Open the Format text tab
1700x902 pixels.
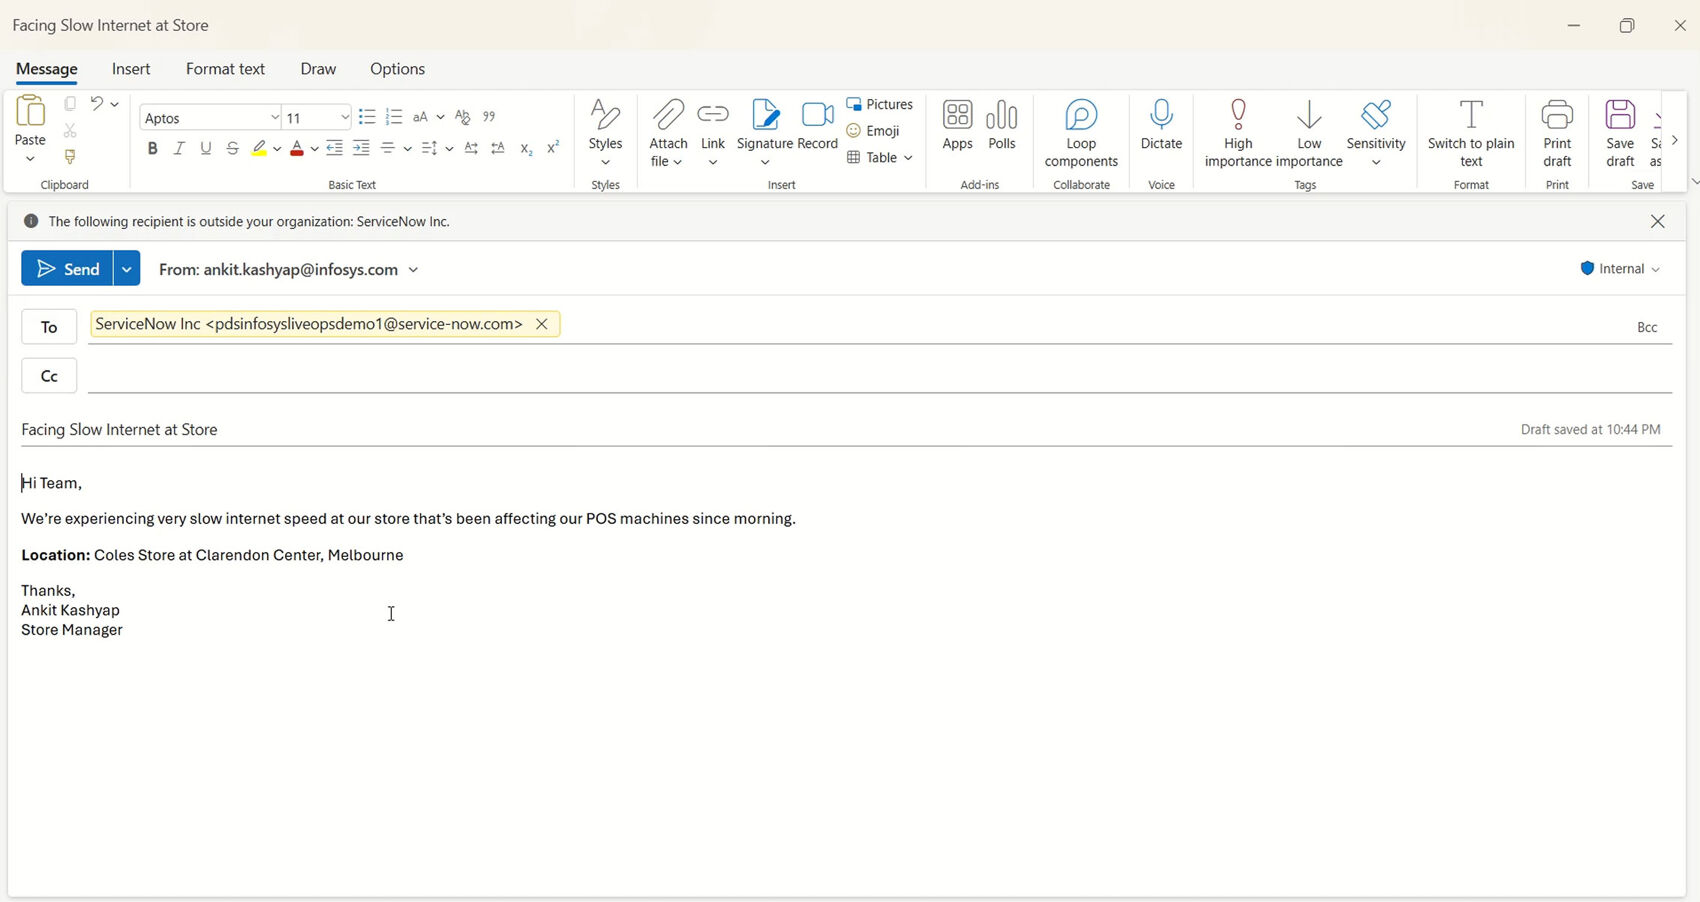click(225, 69)
